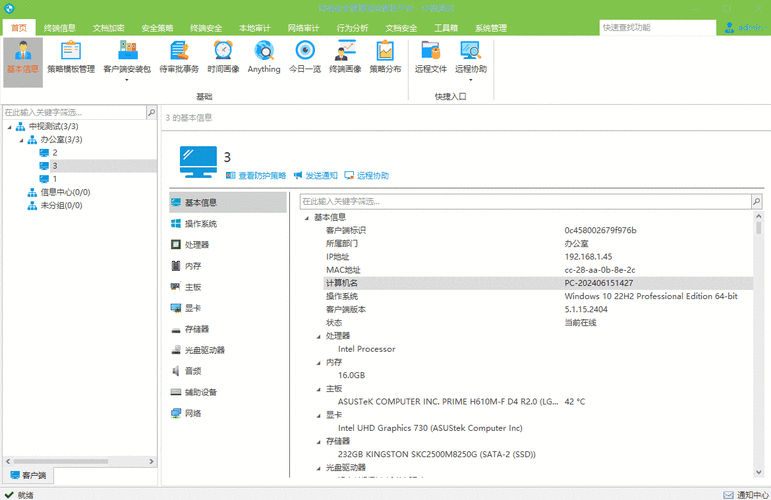Screen dimensions: 771x500
Task: Select the IP地址 192.168.1.45 row
Action: [538, 257]
